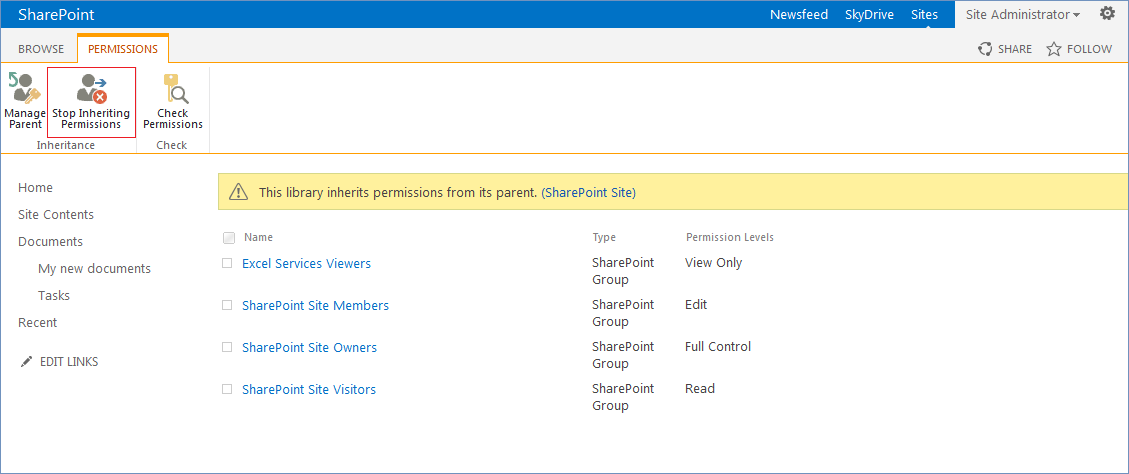Open My new documents library link
Screen dimensions: 1129x474
(x=94, y=269)
